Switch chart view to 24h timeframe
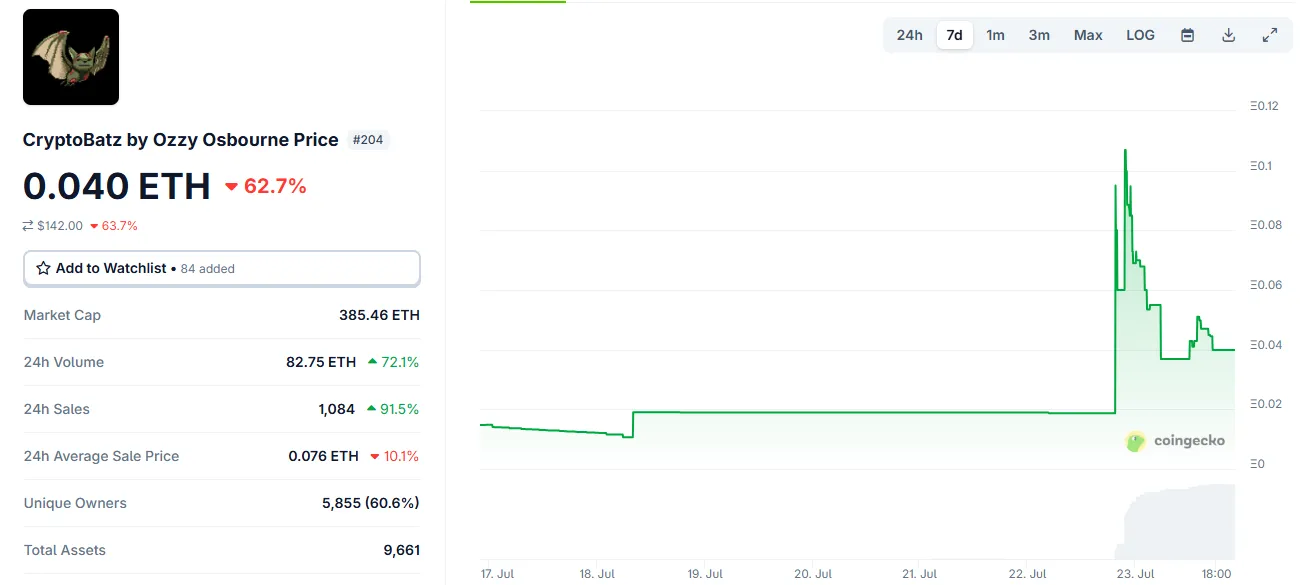Viewport: 1303px width, 585px height. click(909, 34)
